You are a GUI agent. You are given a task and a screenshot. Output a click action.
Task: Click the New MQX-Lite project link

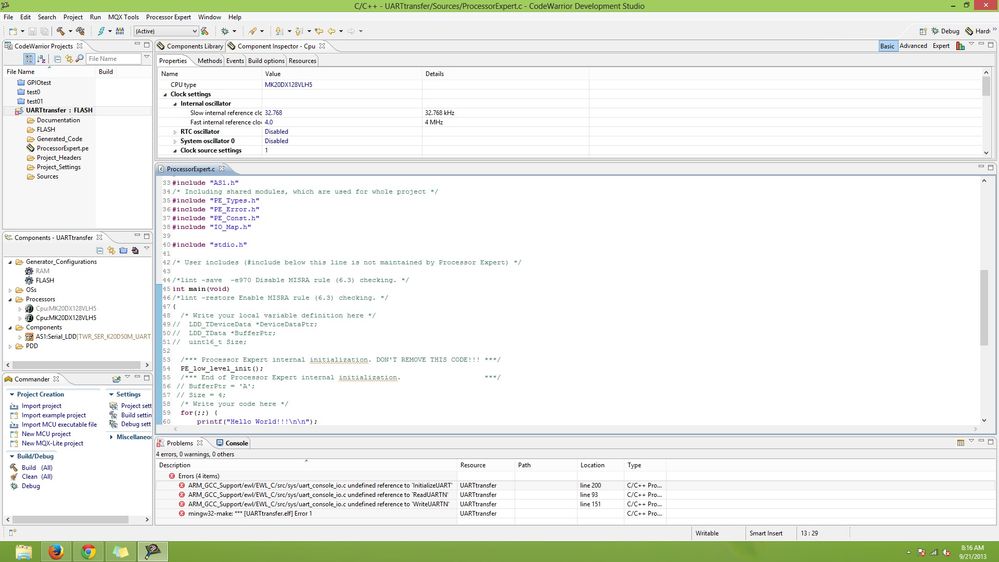tap(52, 443)
